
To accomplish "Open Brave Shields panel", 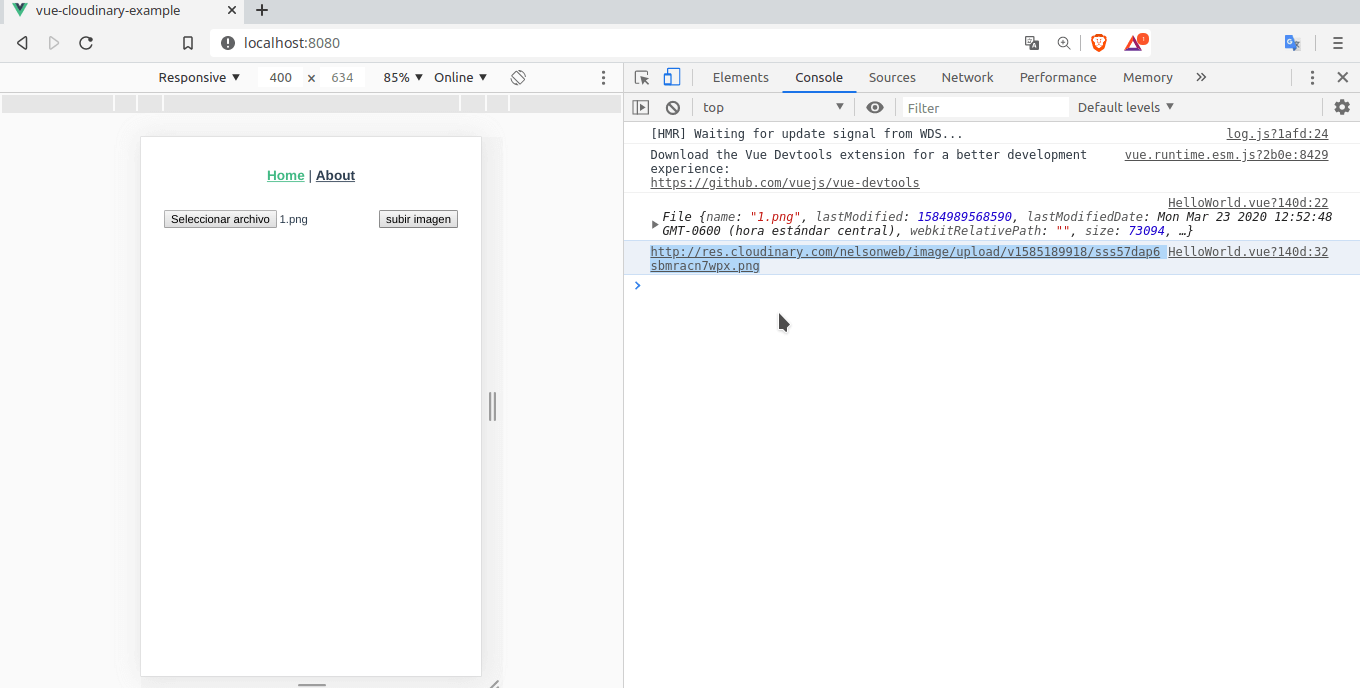I will click(1100, 43).
